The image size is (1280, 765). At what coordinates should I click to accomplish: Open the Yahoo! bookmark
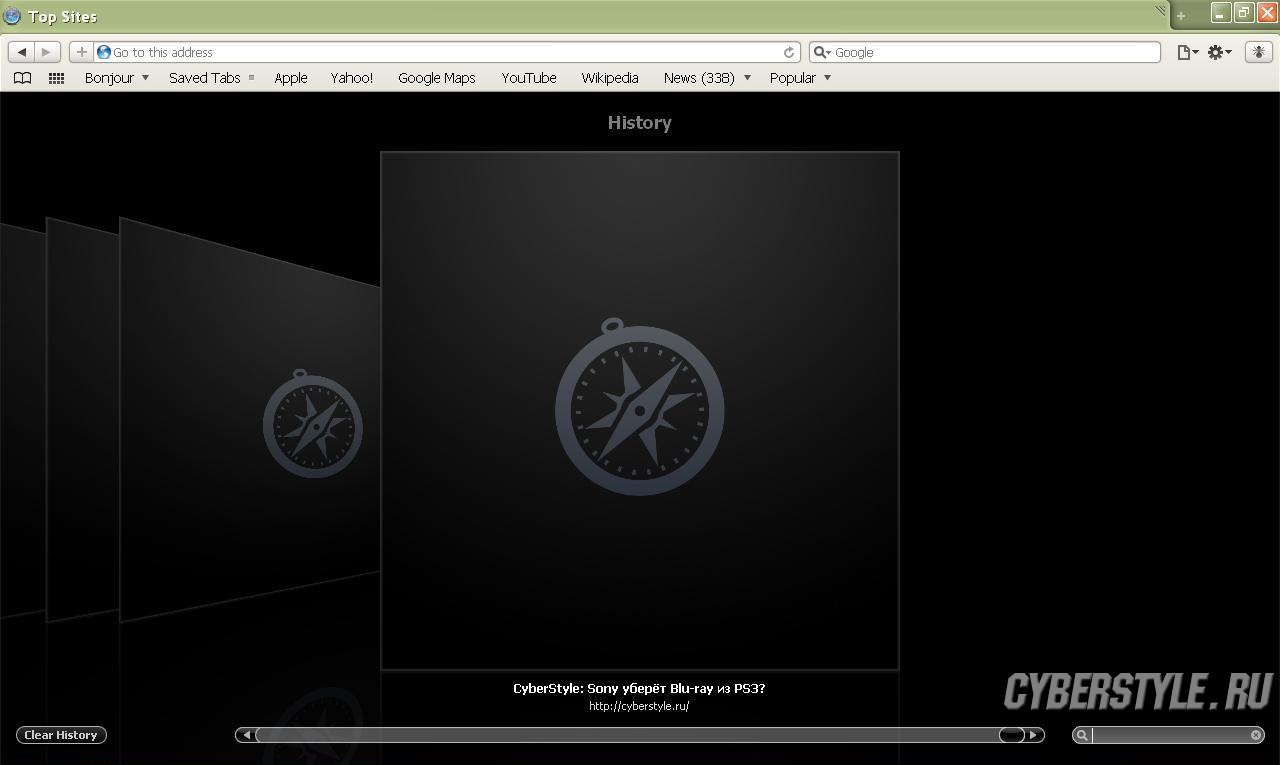pyautogui.click(x=352, y=78)
